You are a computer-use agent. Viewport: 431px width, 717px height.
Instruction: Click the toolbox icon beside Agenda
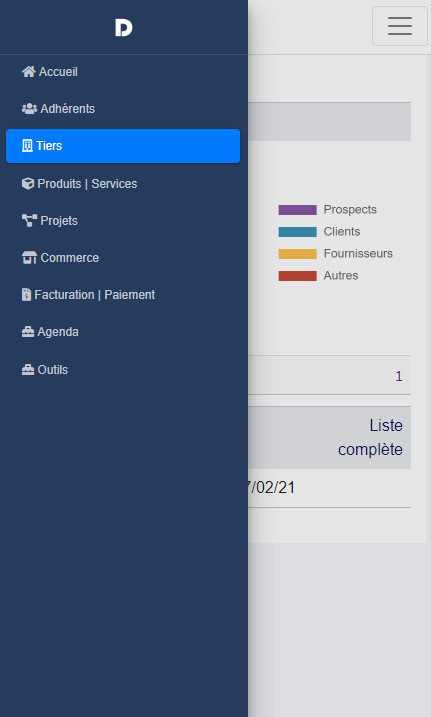[x=28, y=332]
